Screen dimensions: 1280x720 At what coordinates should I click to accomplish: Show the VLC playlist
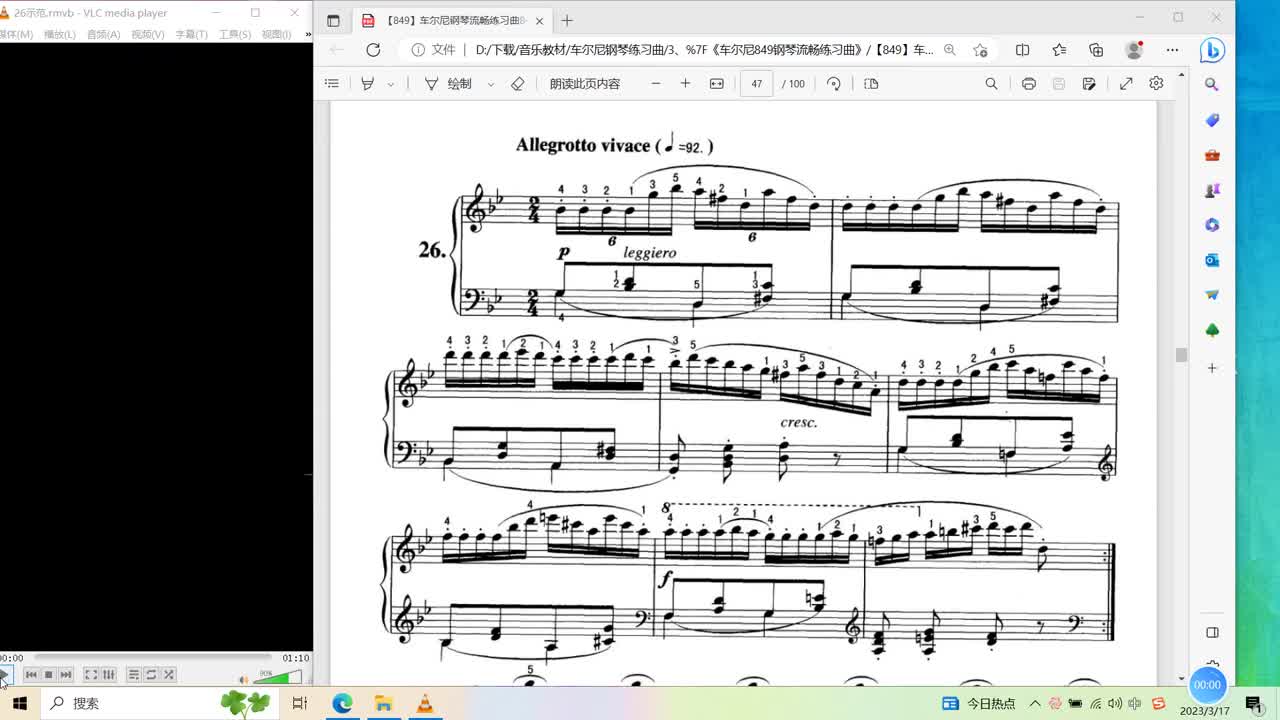click(134, 675)
